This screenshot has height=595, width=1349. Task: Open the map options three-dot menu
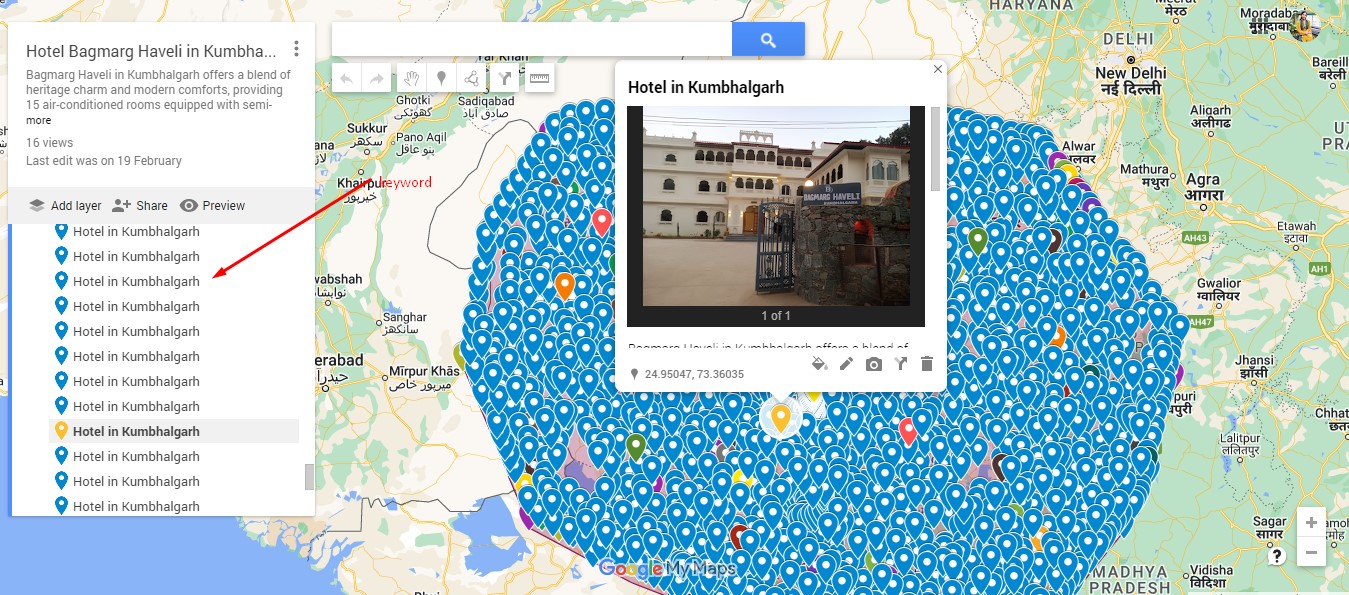[x=296, y=48]
